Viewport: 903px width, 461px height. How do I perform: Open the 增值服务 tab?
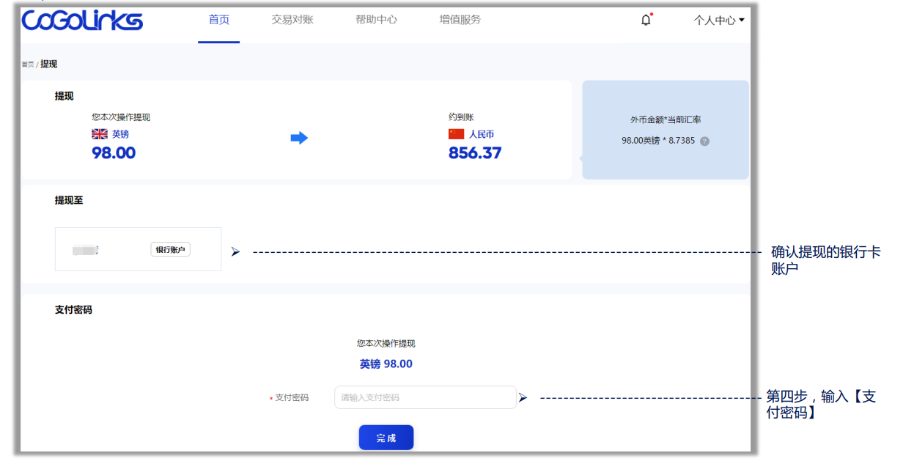(x=460, y=20)
